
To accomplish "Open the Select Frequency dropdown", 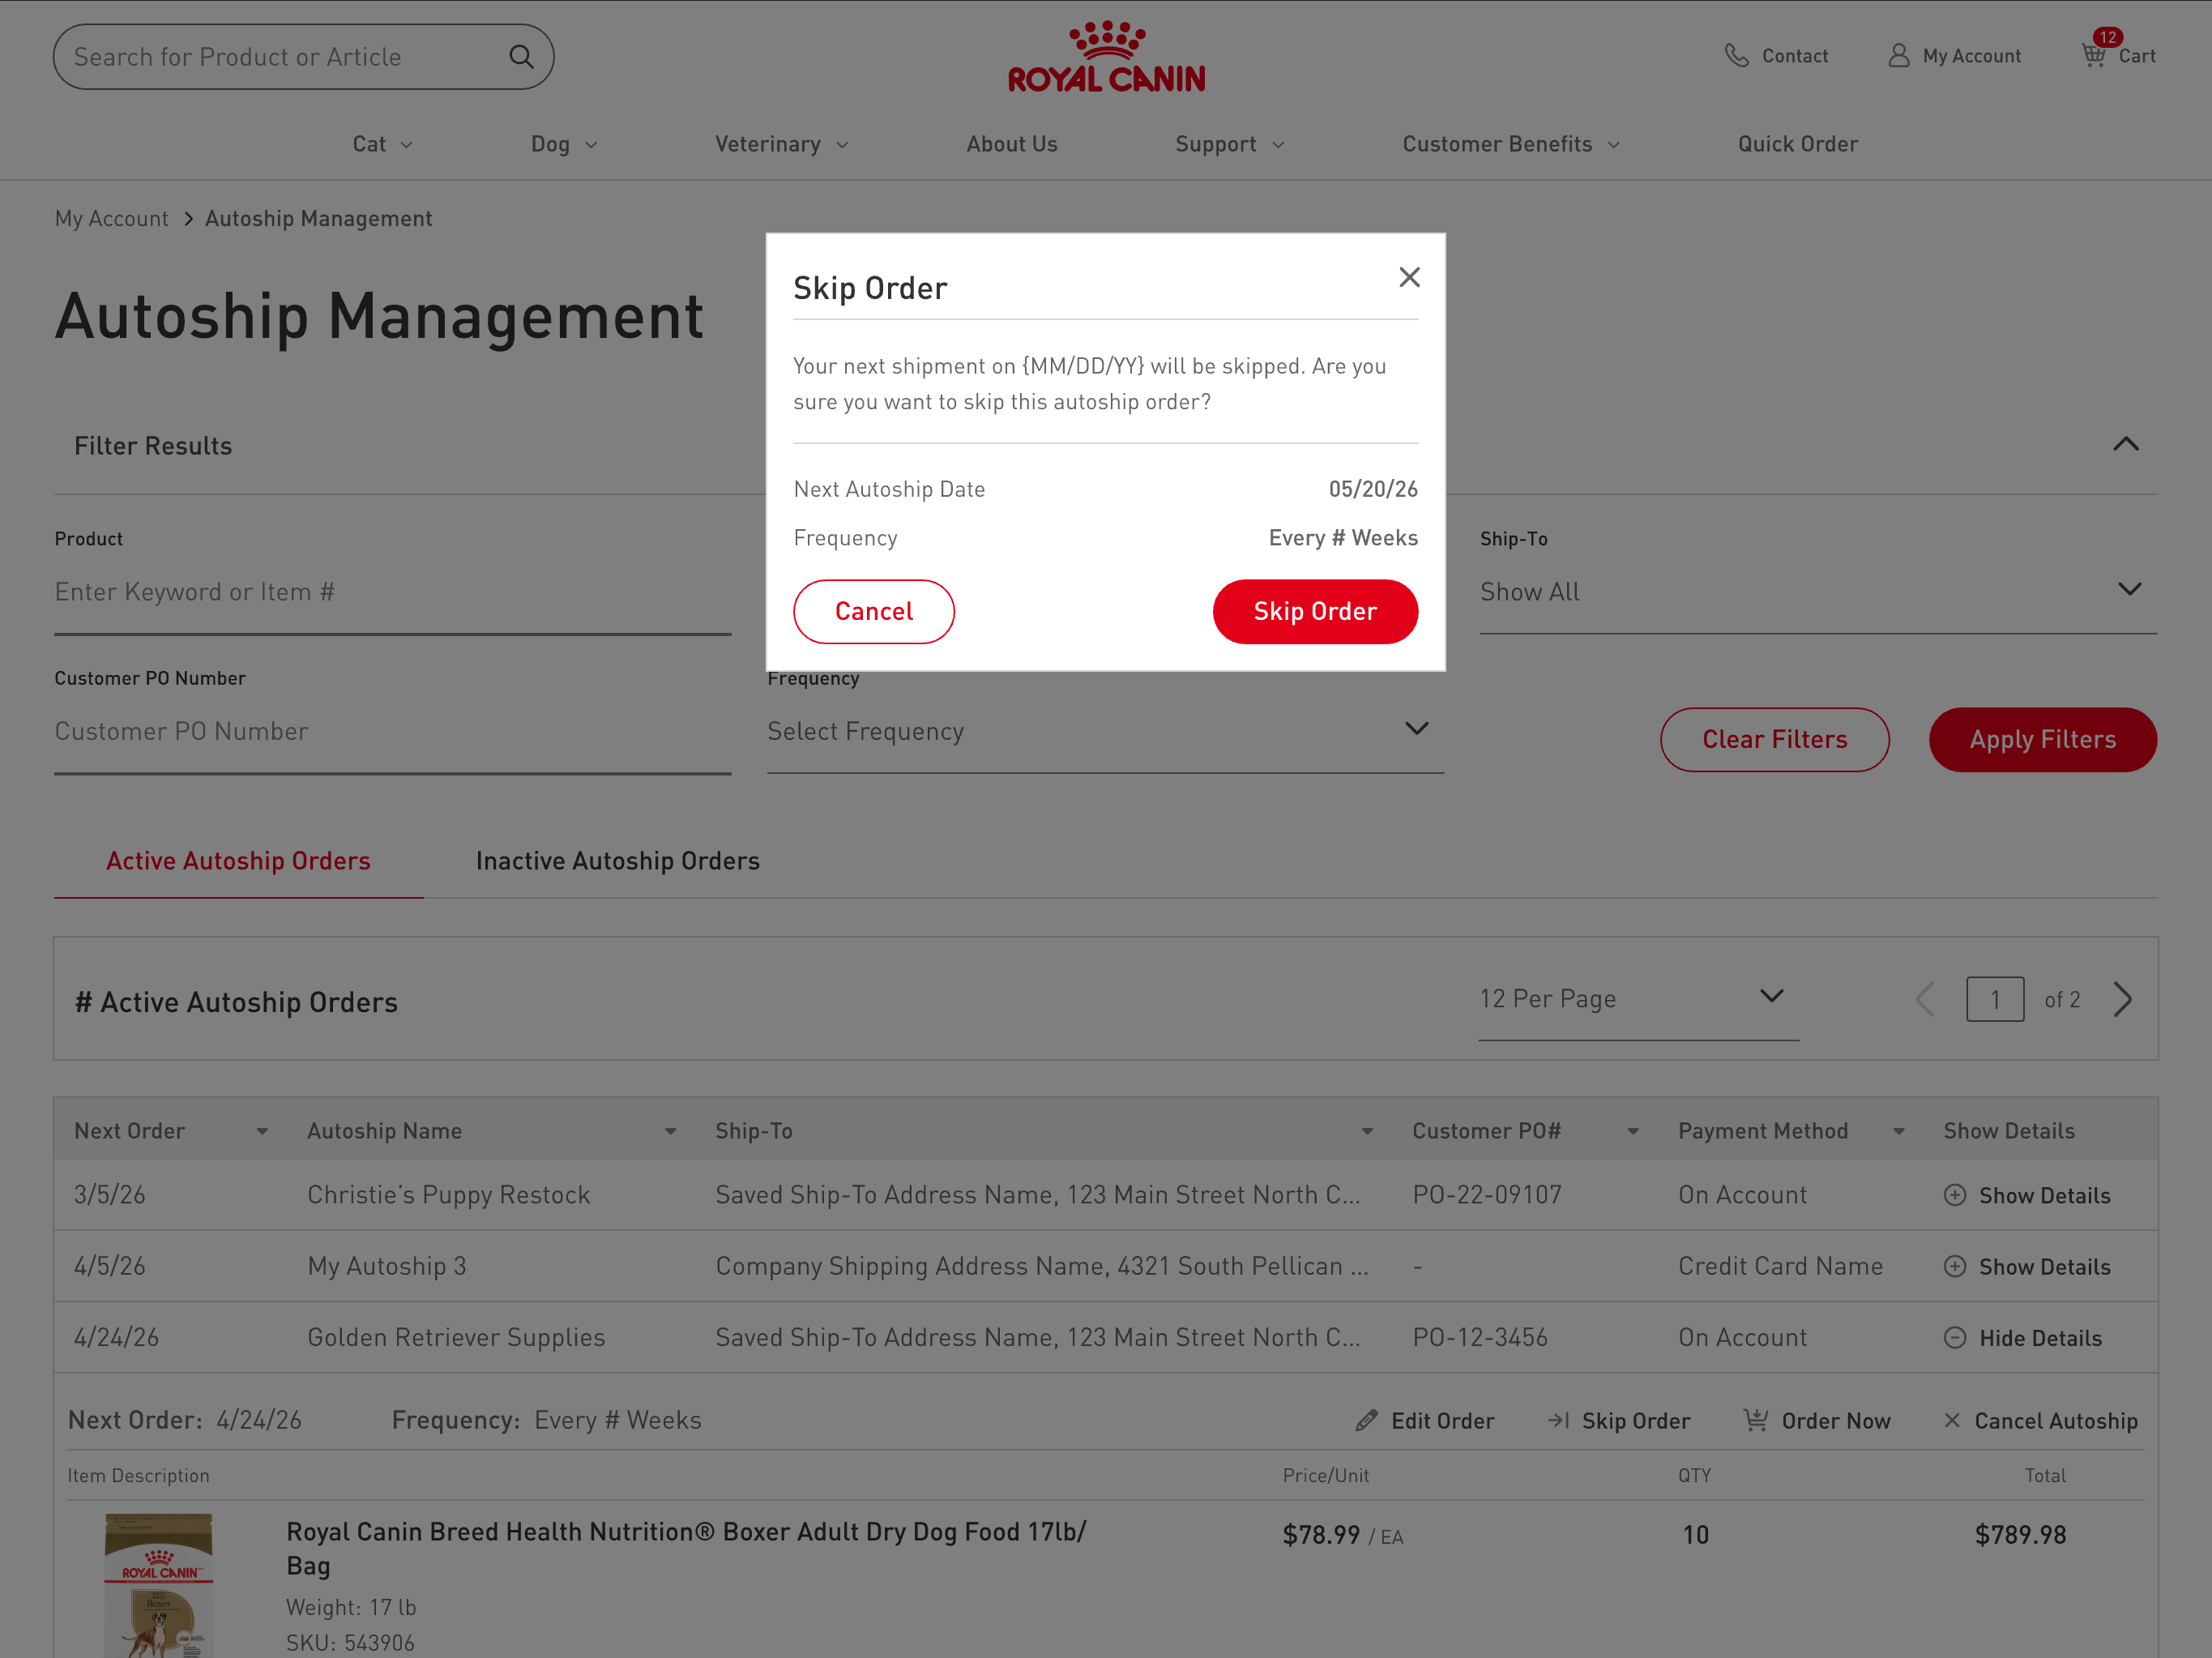I will pyautogui.click(x=1105, y=731).
